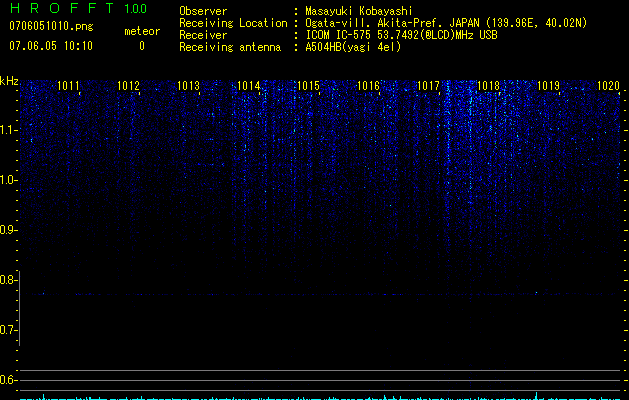The width and height of the screenshot is (629, 400).
Task: Select observer name Masayuki Kobayashi
Action: coord(359,11)
